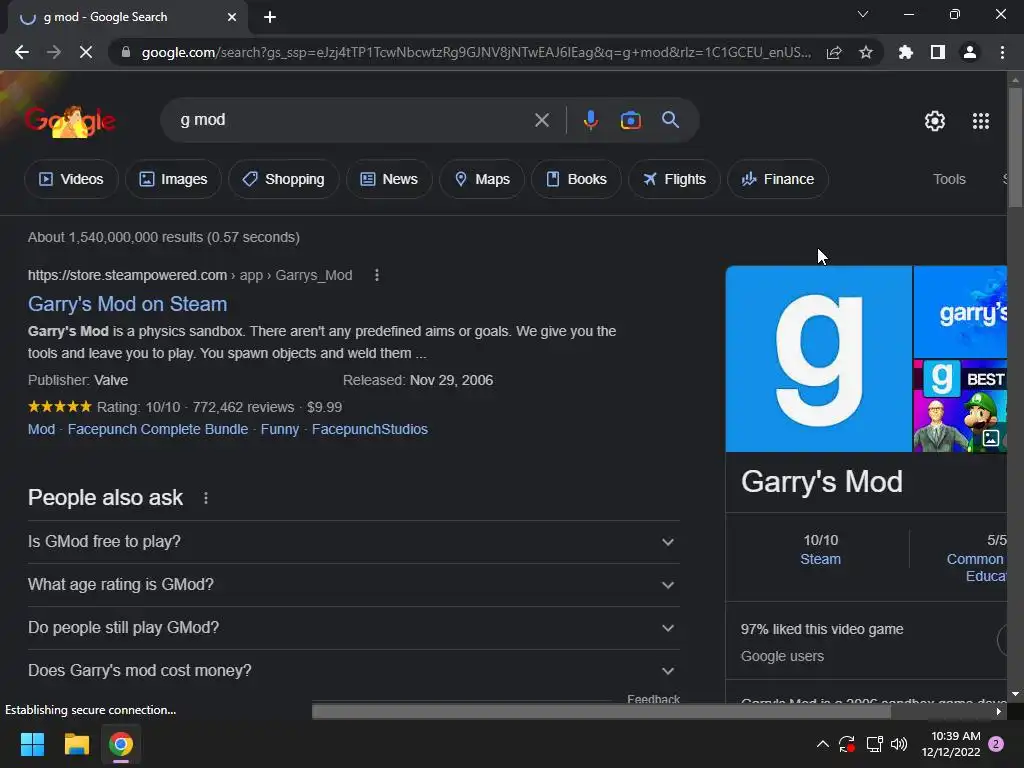This screenshot has width=1024, height=768.
Task: View site security lock information
Action: tap(126, 52)
